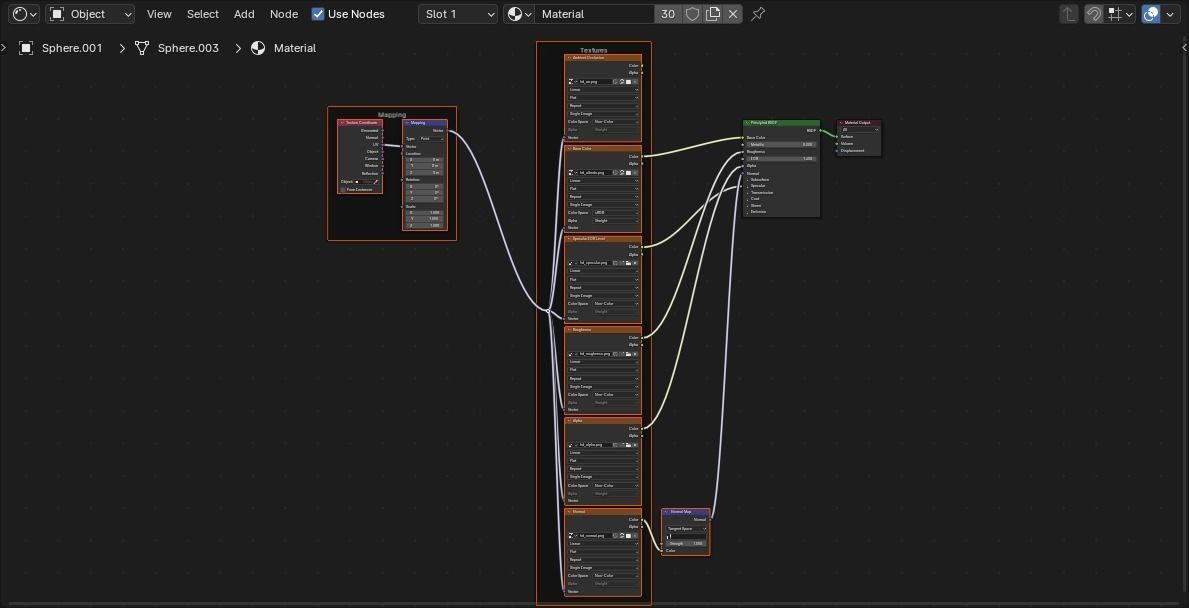The width and height of the screenshot is (1189, 608).
Task: Open the View menu
Action: (159, 14)
